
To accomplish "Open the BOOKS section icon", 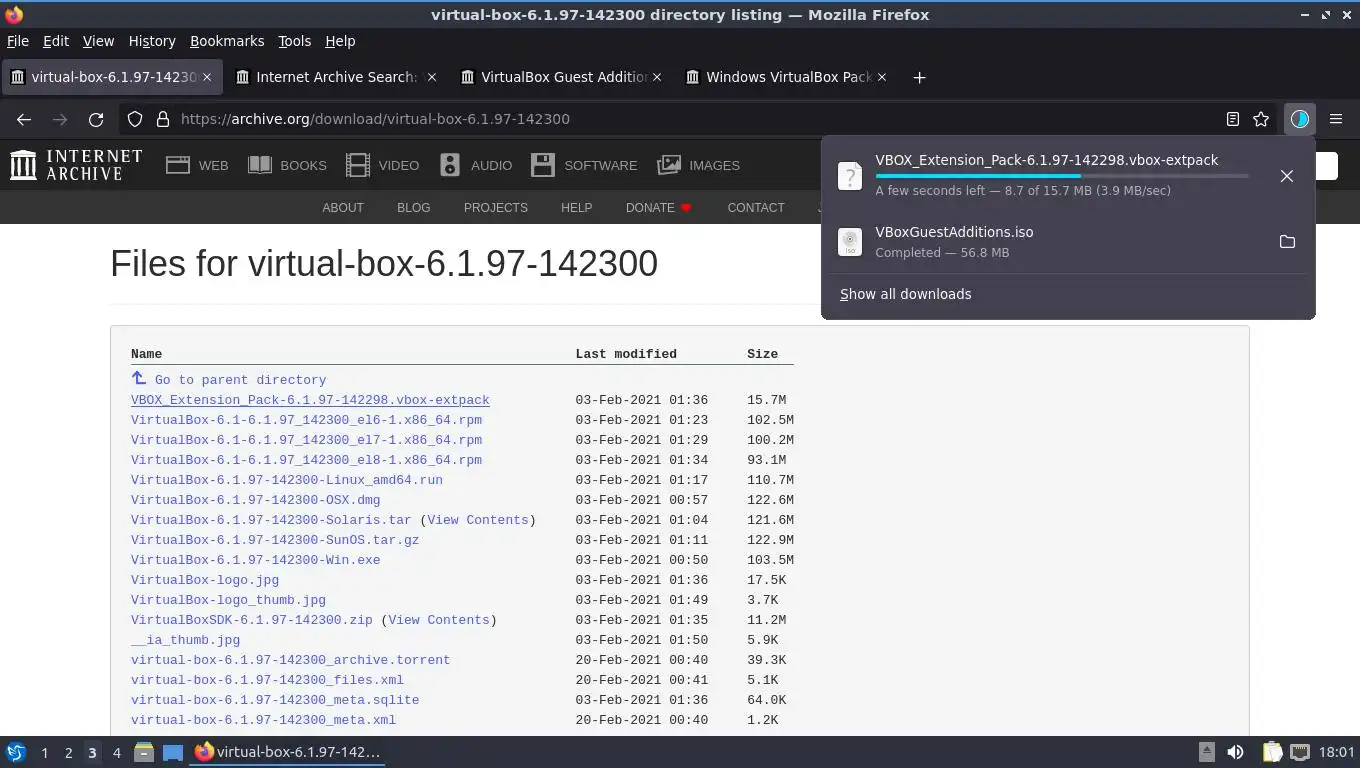I will tap(260, 165).
